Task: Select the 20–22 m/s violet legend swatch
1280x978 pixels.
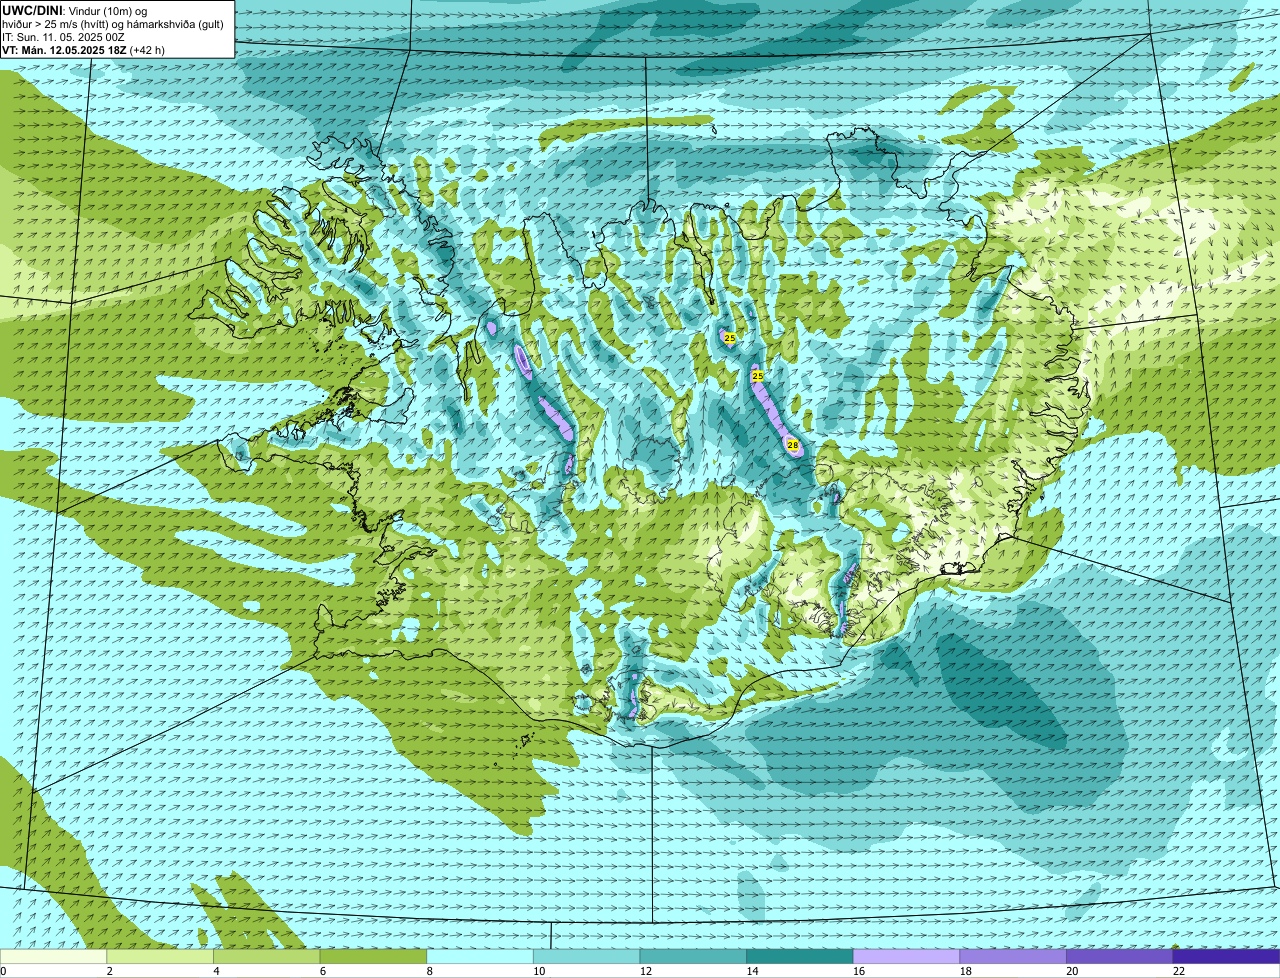Action: [1120, 956]
